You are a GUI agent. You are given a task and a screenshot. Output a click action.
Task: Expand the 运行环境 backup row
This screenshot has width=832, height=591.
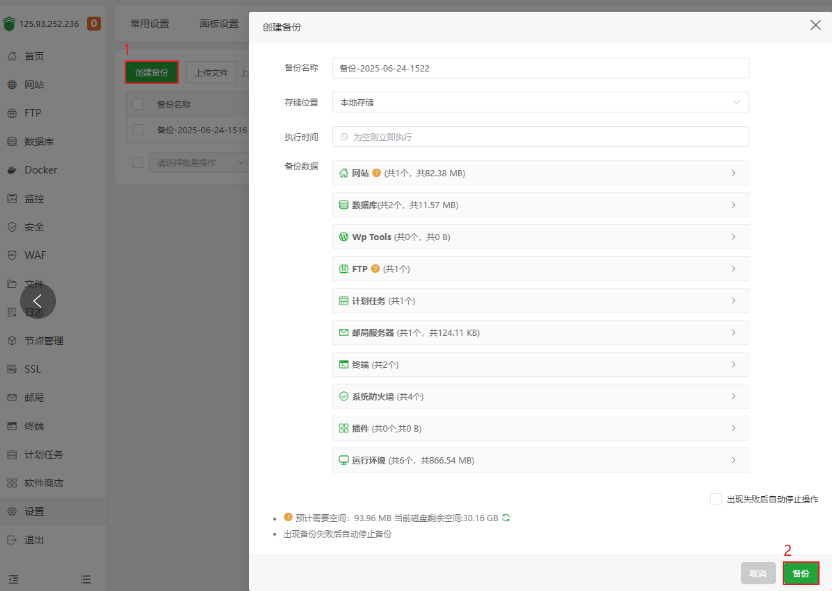click(540, 460)
